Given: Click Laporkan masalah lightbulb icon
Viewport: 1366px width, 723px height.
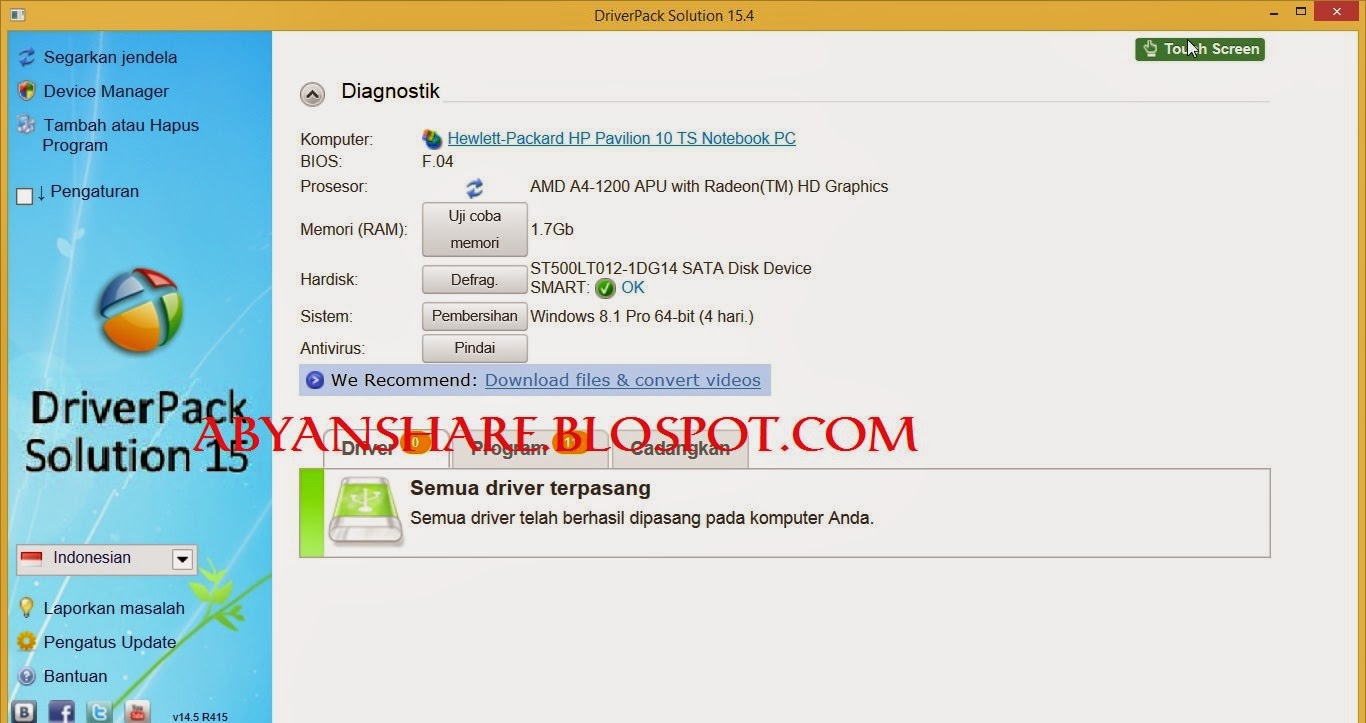Looking at the screenshot, I should (27, 608).
